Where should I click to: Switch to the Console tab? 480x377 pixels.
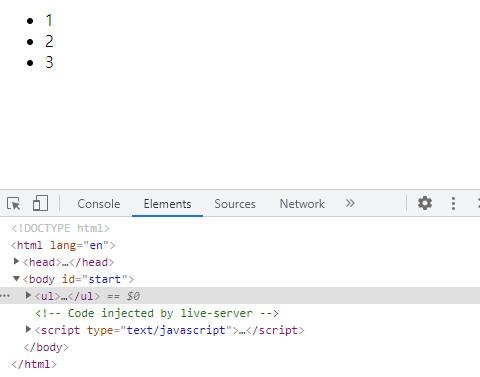99,204
